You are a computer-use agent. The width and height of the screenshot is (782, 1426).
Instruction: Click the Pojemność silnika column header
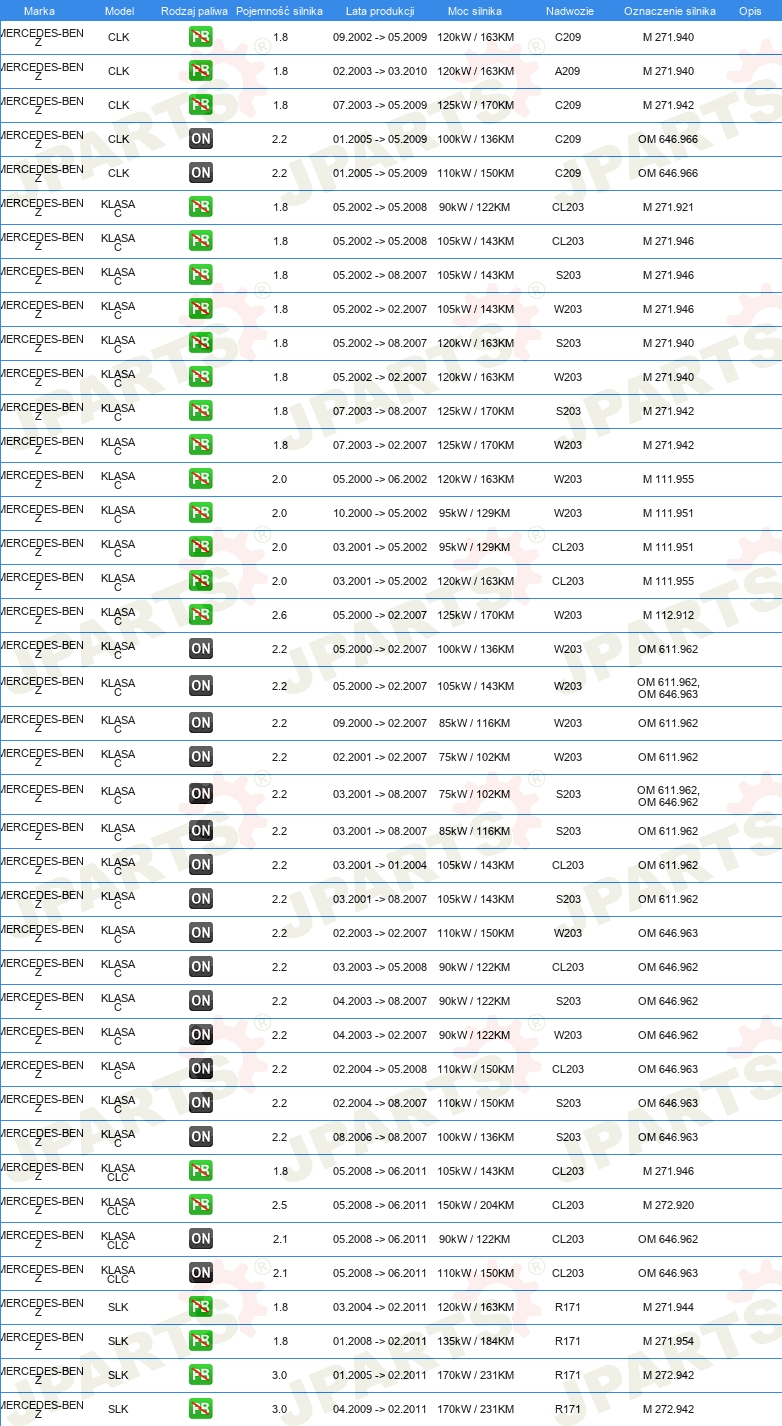click(279, 11)
